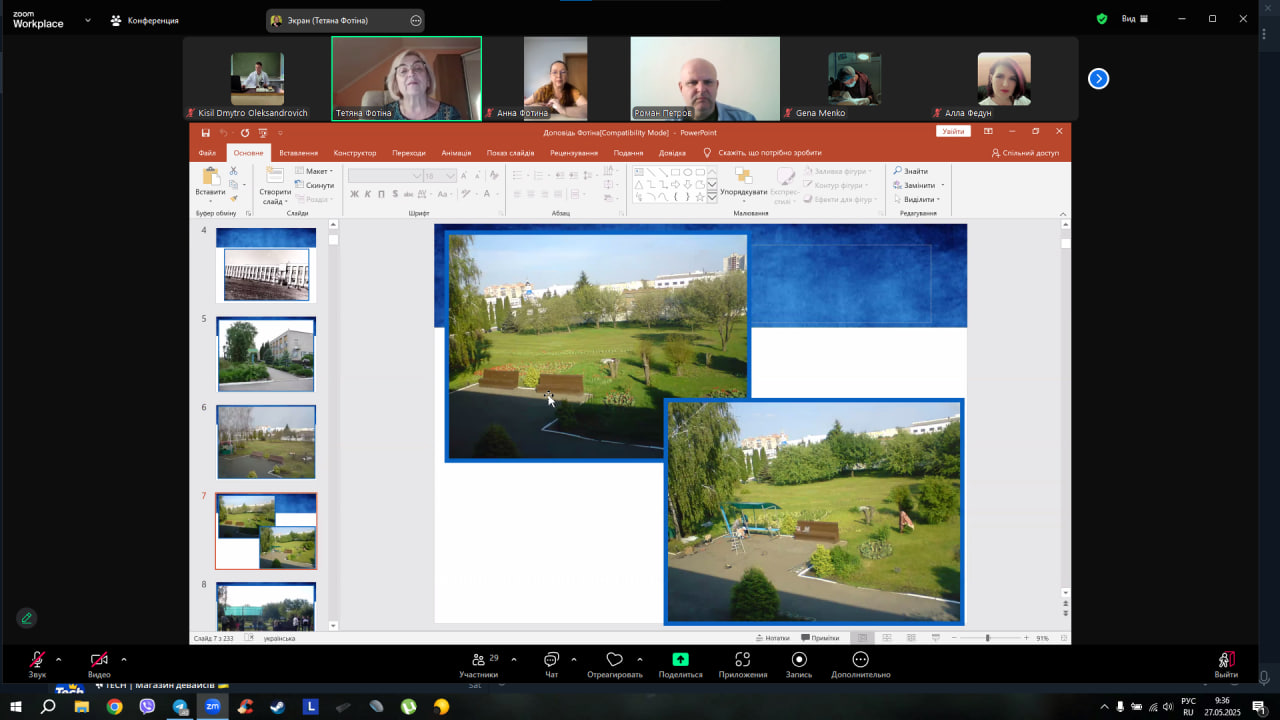Switch to the Анімація ribbon tab
1280x720 pixels.
(456, 153)
